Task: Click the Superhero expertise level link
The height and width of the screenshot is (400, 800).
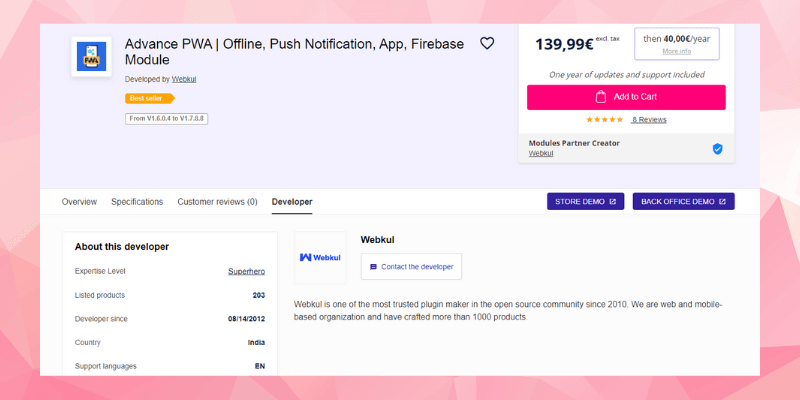Action: click(x=246, y=271)
